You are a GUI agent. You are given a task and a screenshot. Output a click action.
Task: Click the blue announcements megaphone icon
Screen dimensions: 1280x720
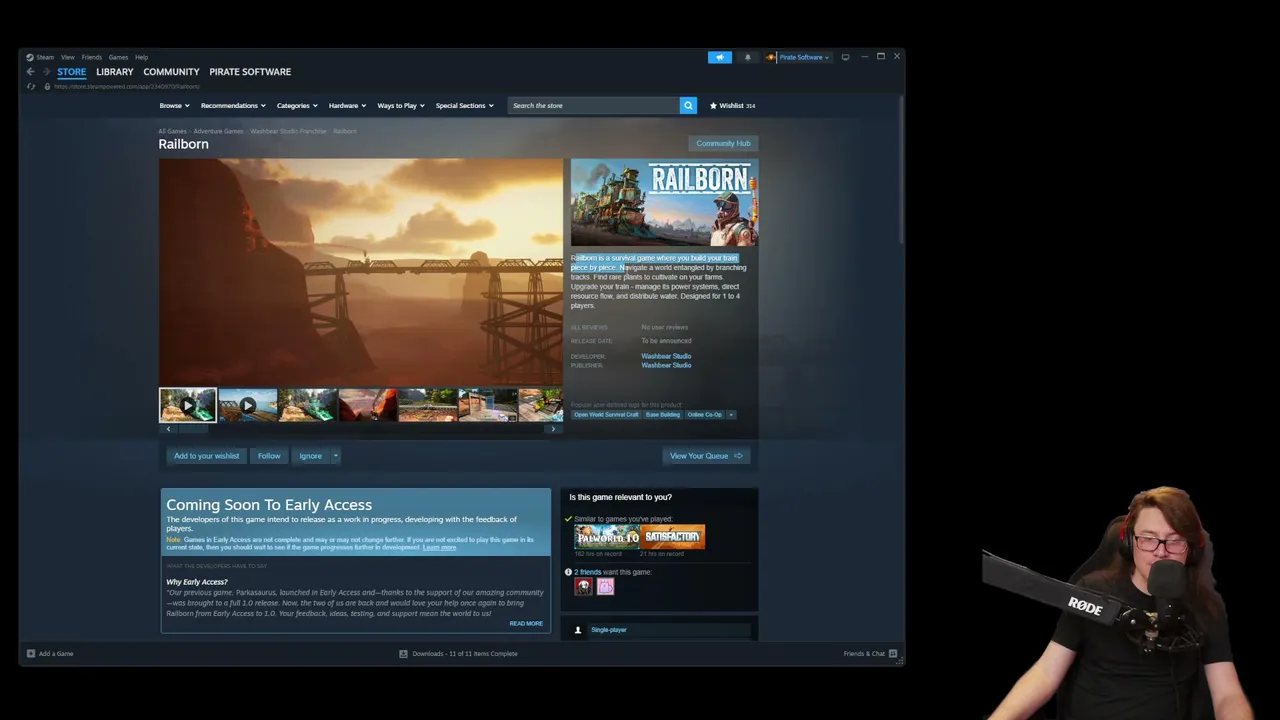click(x=720, y=57)
